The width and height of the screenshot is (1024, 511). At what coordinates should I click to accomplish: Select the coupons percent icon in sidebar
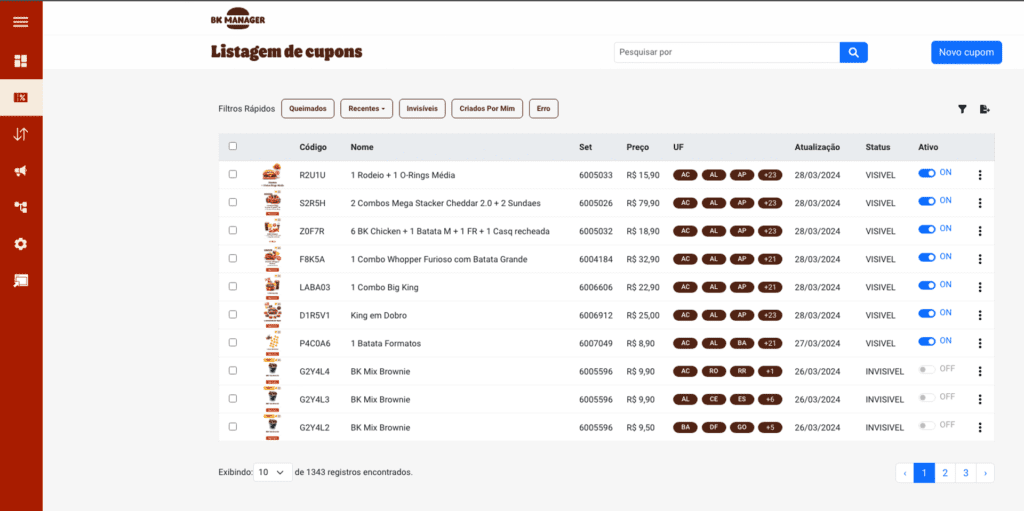tap(21, 97)
